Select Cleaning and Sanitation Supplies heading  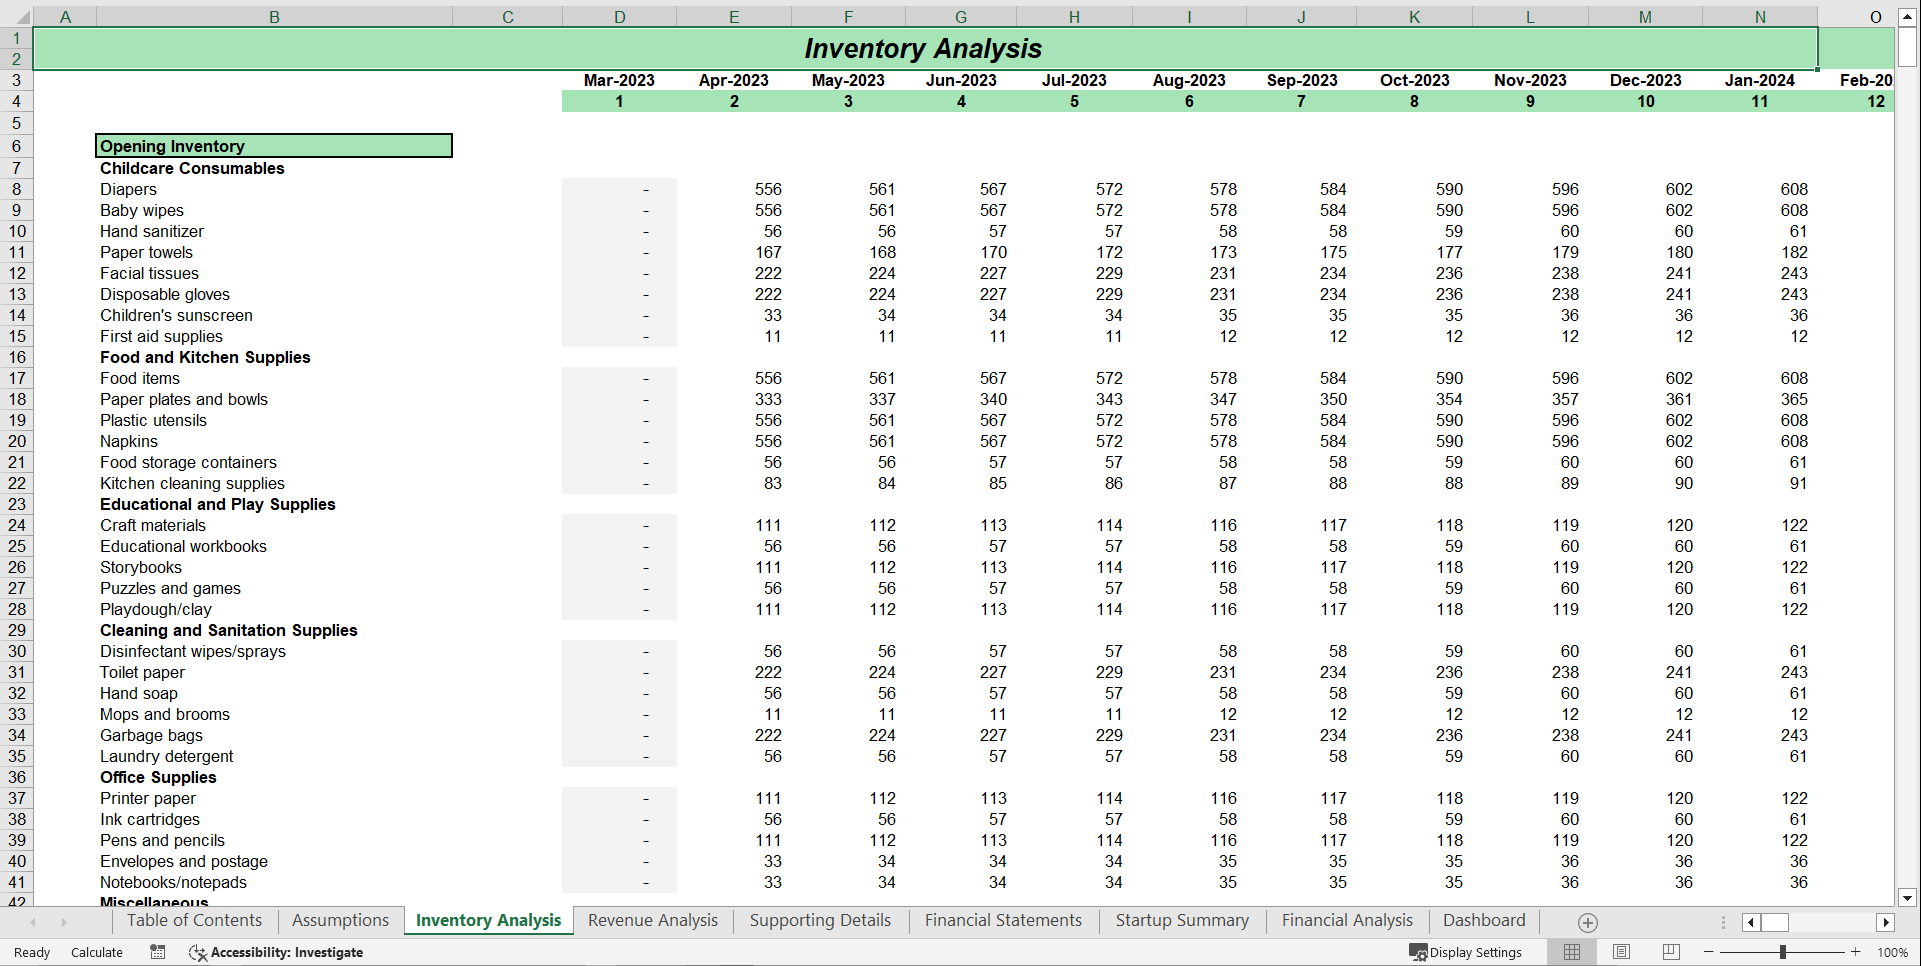coord(228,630)
